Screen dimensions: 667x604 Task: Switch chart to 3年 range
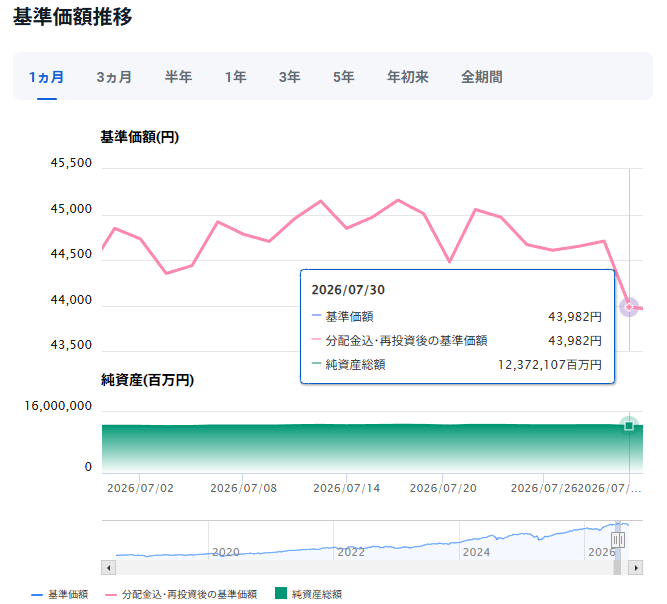coord(290,77)
